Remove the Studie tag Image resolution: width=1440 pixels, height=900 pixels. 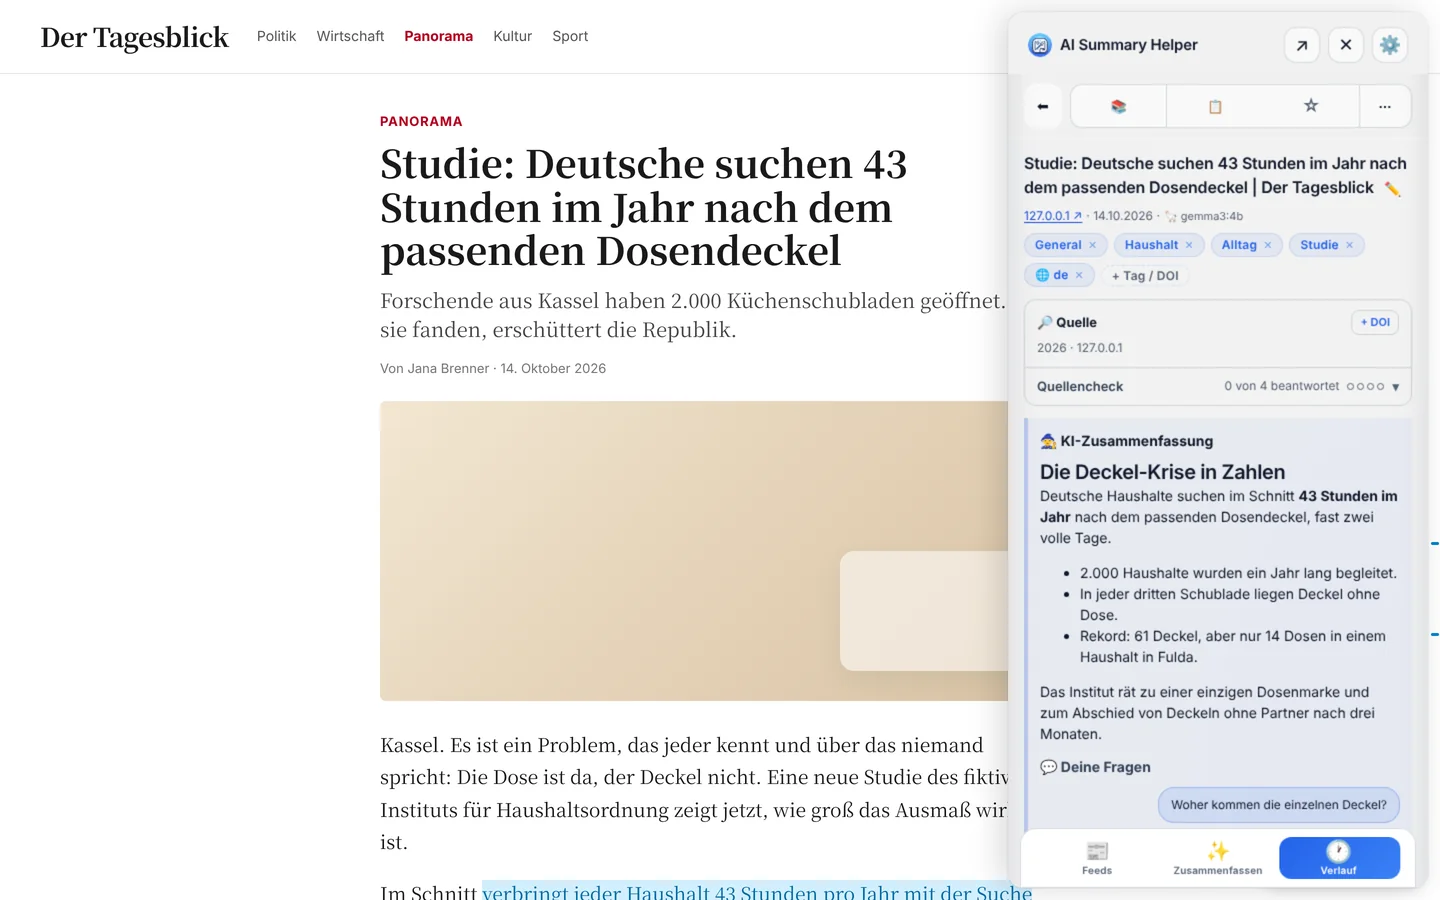[x=1349, y=245]
